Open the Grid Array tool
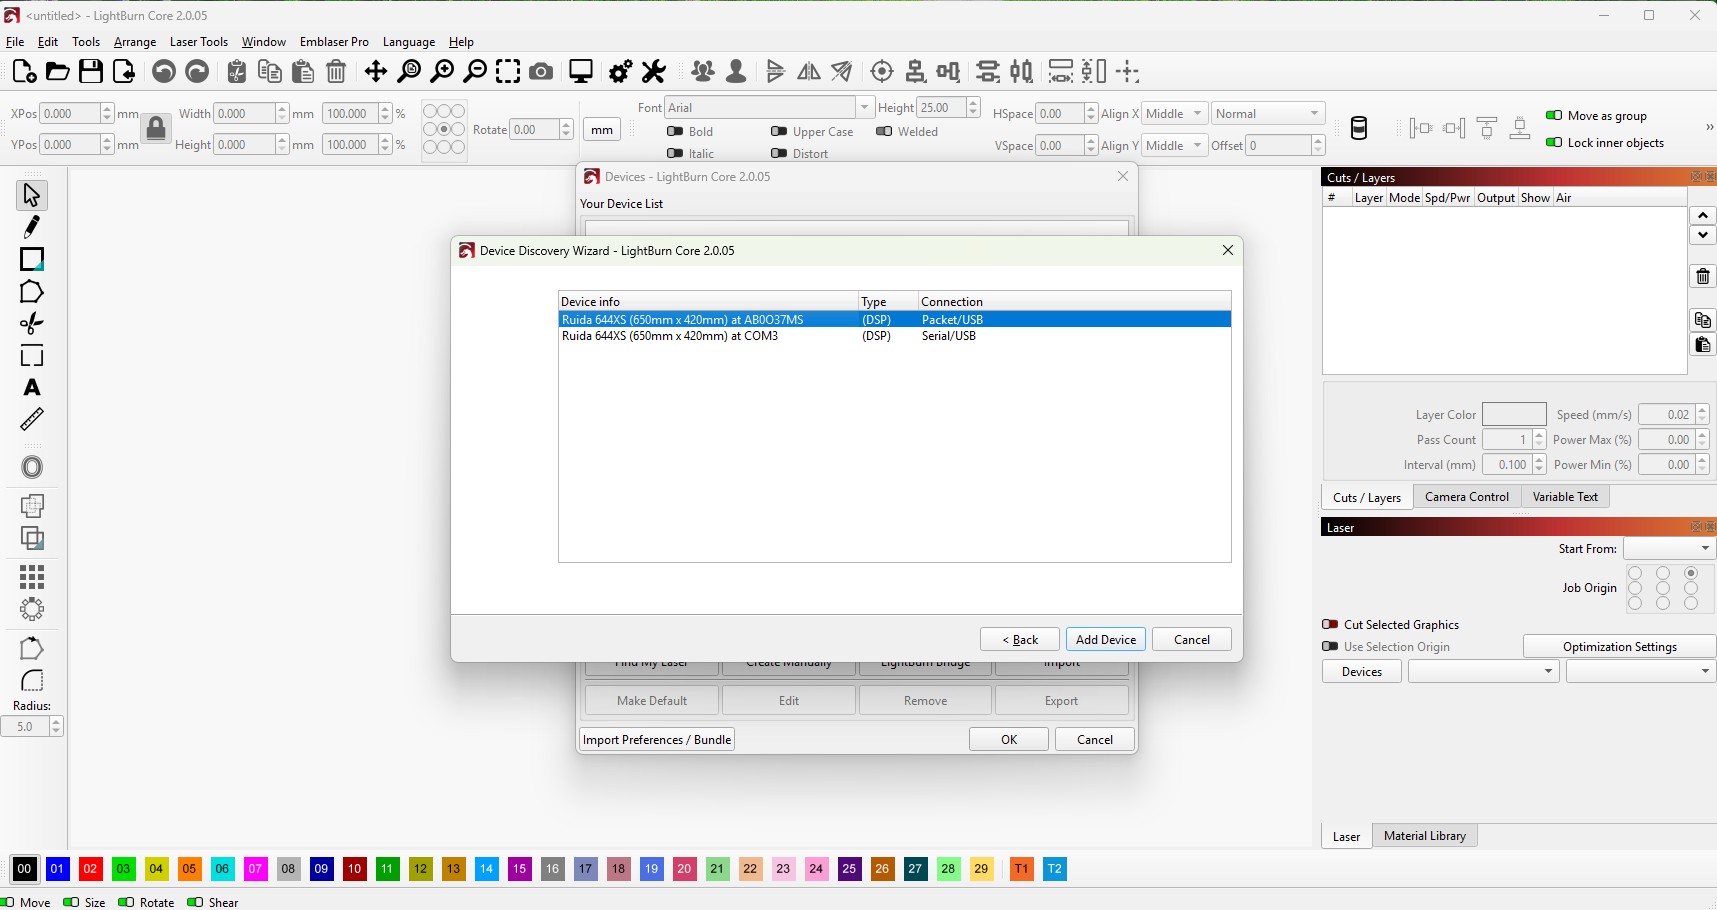The image size is (1717, 910). [x=32, y=577]
